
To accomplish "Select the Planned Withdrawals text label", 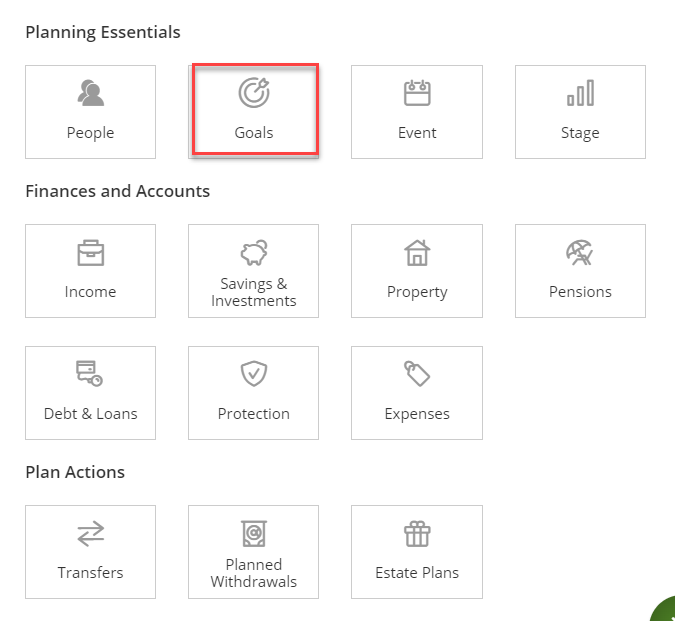I will [x=254, y=573].
